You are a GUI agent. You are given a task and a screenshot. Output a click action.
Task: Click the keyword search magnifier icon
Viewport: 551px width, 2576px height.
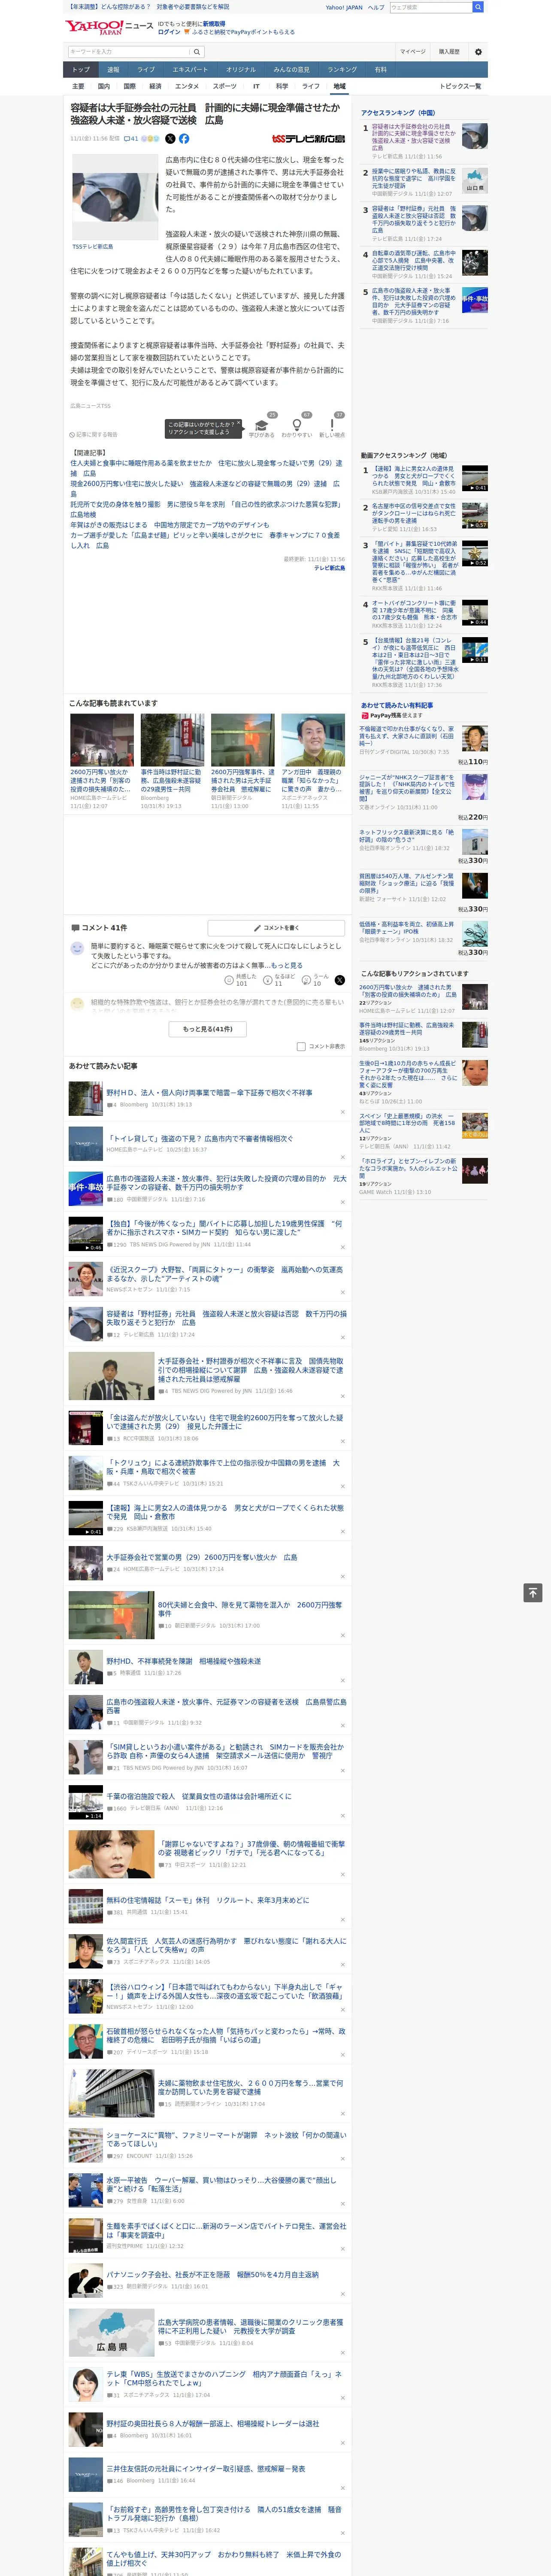197,52
